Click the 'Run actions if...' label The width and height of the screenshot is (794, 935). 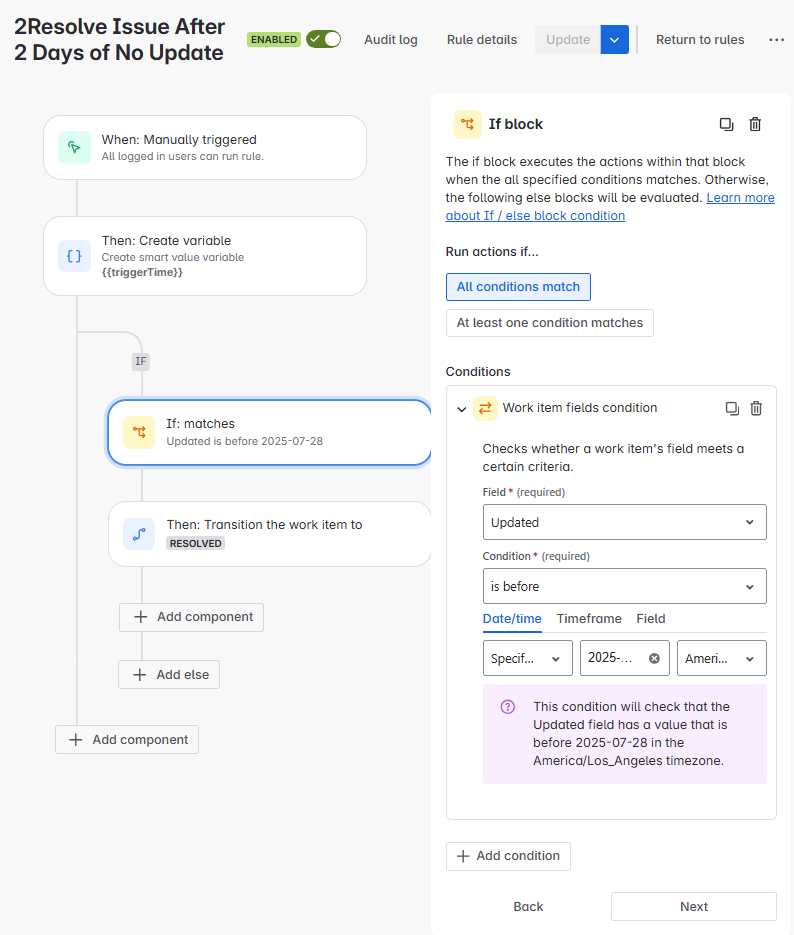pyautogui.click(x=492, y=252)
